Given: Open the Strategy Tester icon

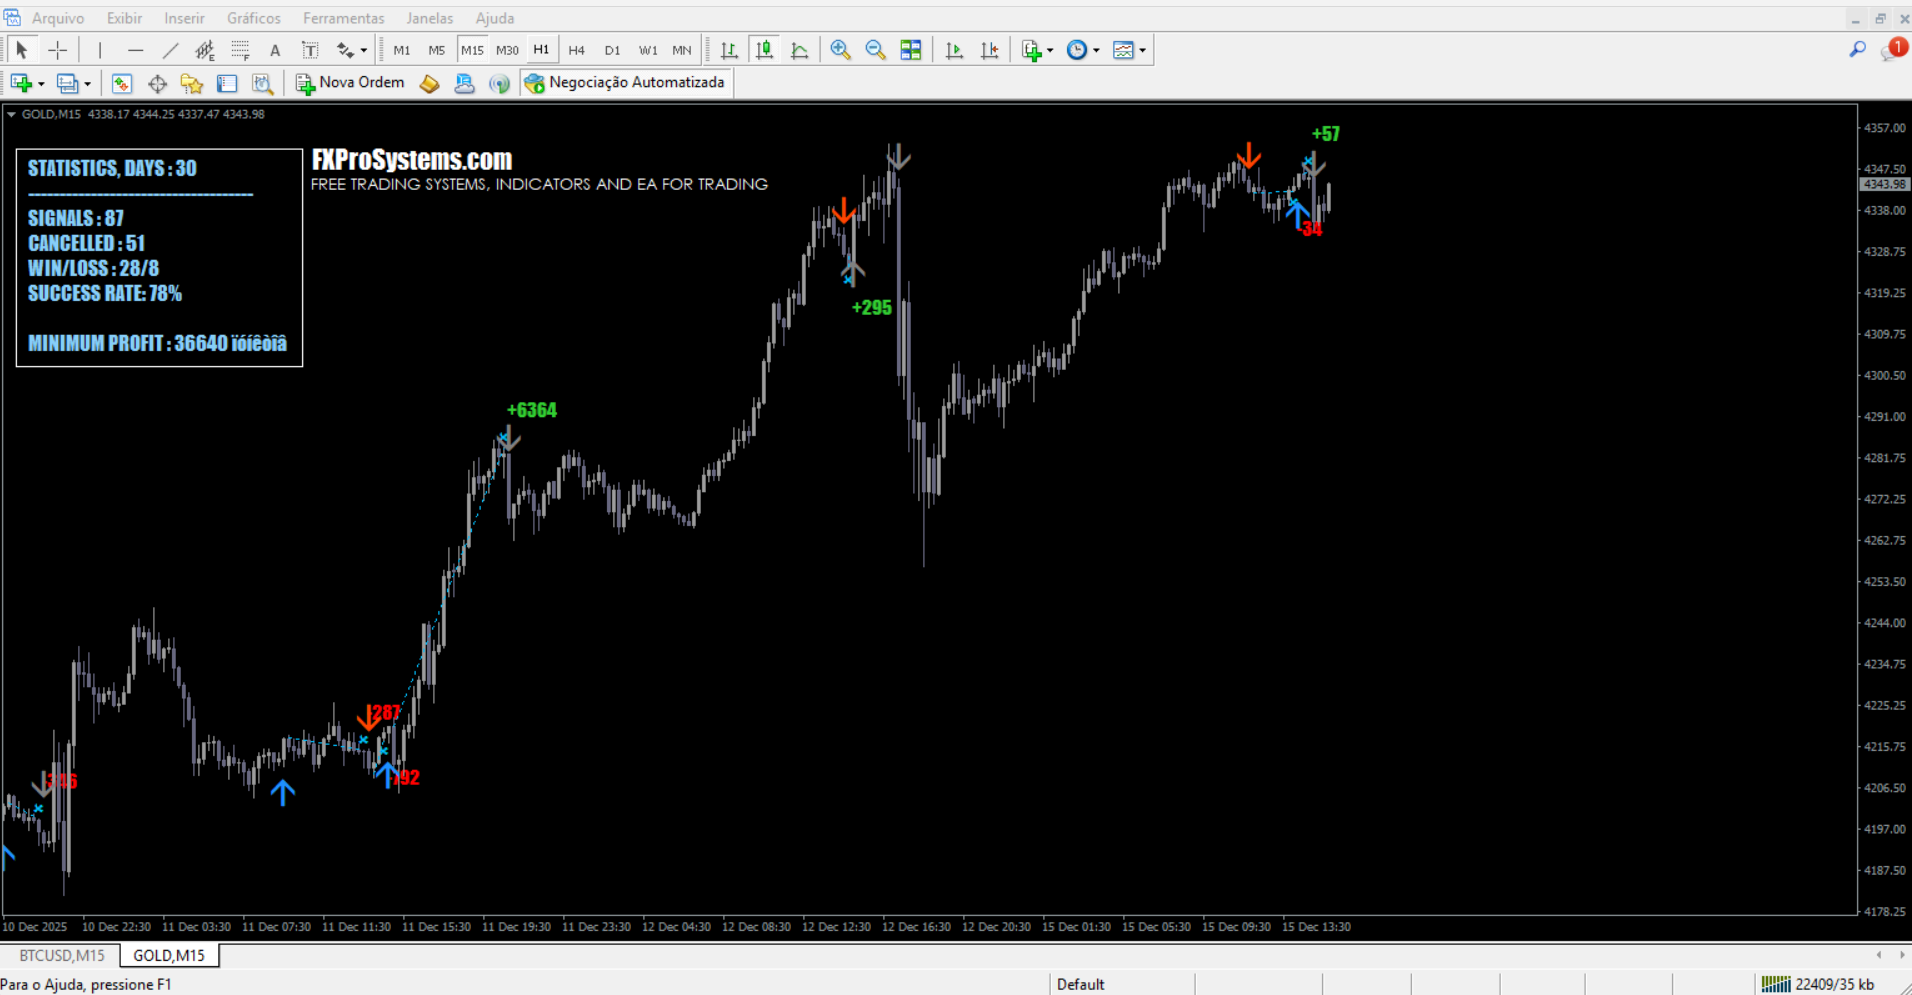Looking at the screenshot, I should (x=262, y=83).
